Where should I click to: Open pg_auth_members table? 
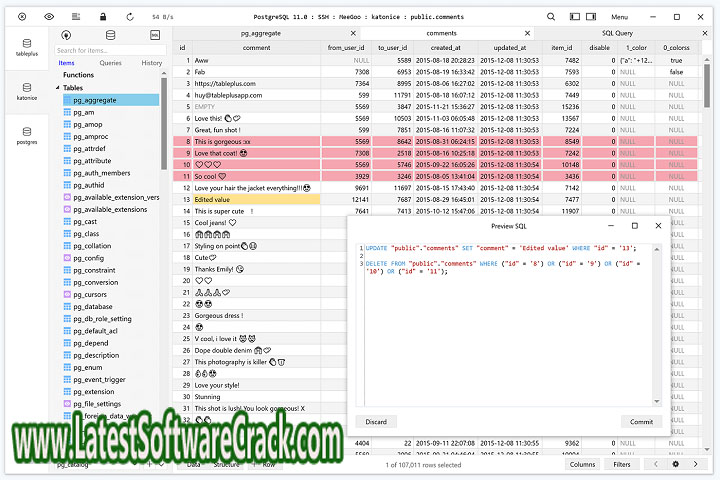[x=101, y=173]
